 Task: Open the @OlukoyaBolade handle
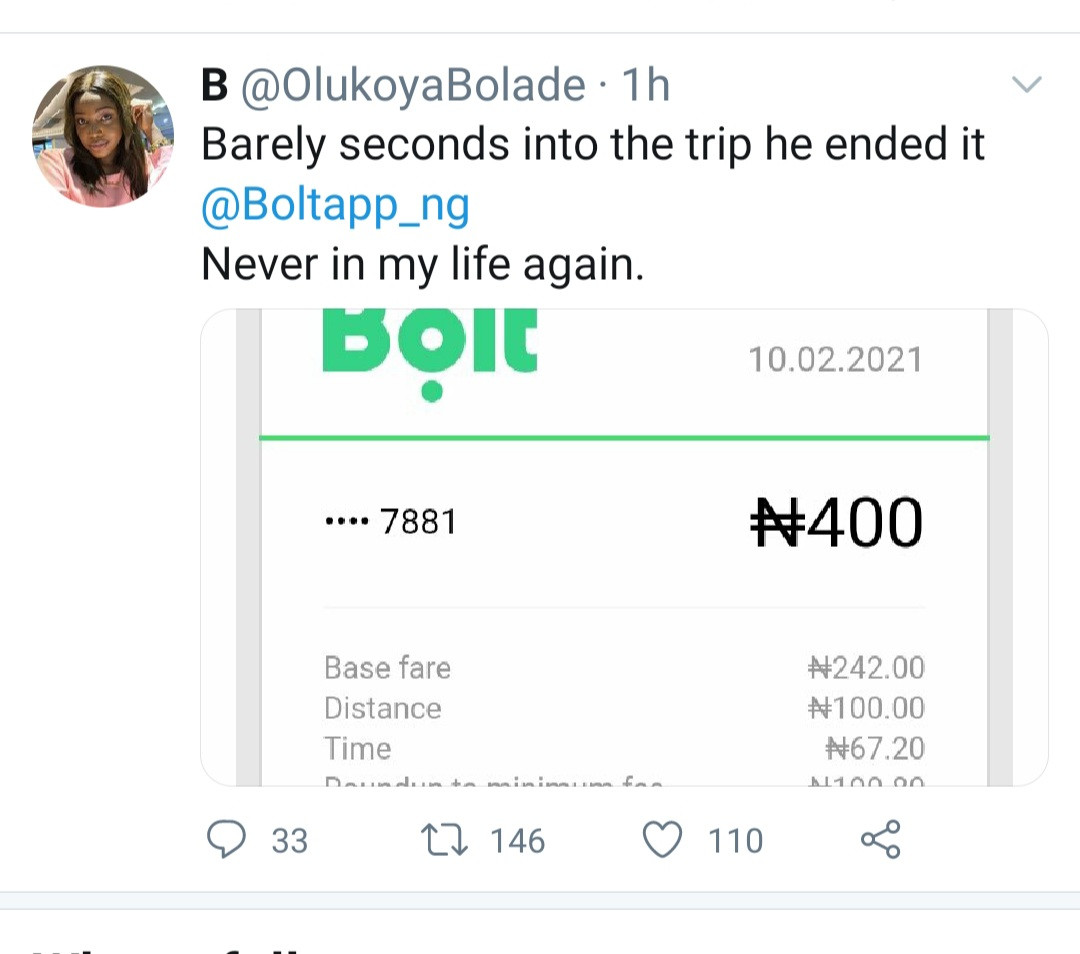(413, 86)
